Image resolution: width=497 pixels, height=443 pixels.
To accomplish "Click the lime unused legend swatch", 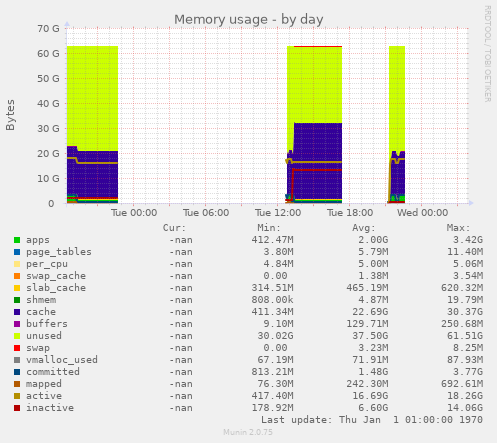I will (17, 336).
